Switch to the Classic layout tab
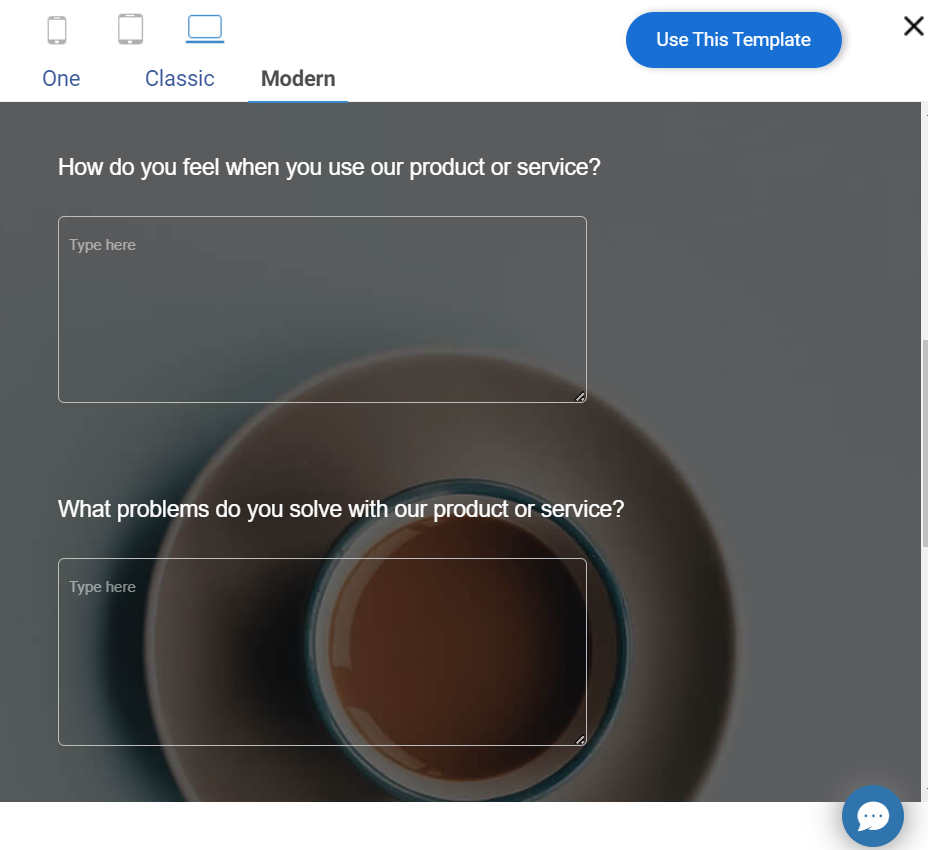The image size is (928, 850). (x=179, y=79)
